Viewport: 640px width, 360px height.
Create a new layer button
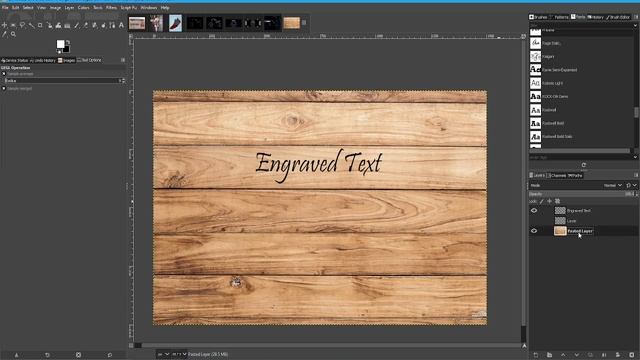click(x=536, y=355)
